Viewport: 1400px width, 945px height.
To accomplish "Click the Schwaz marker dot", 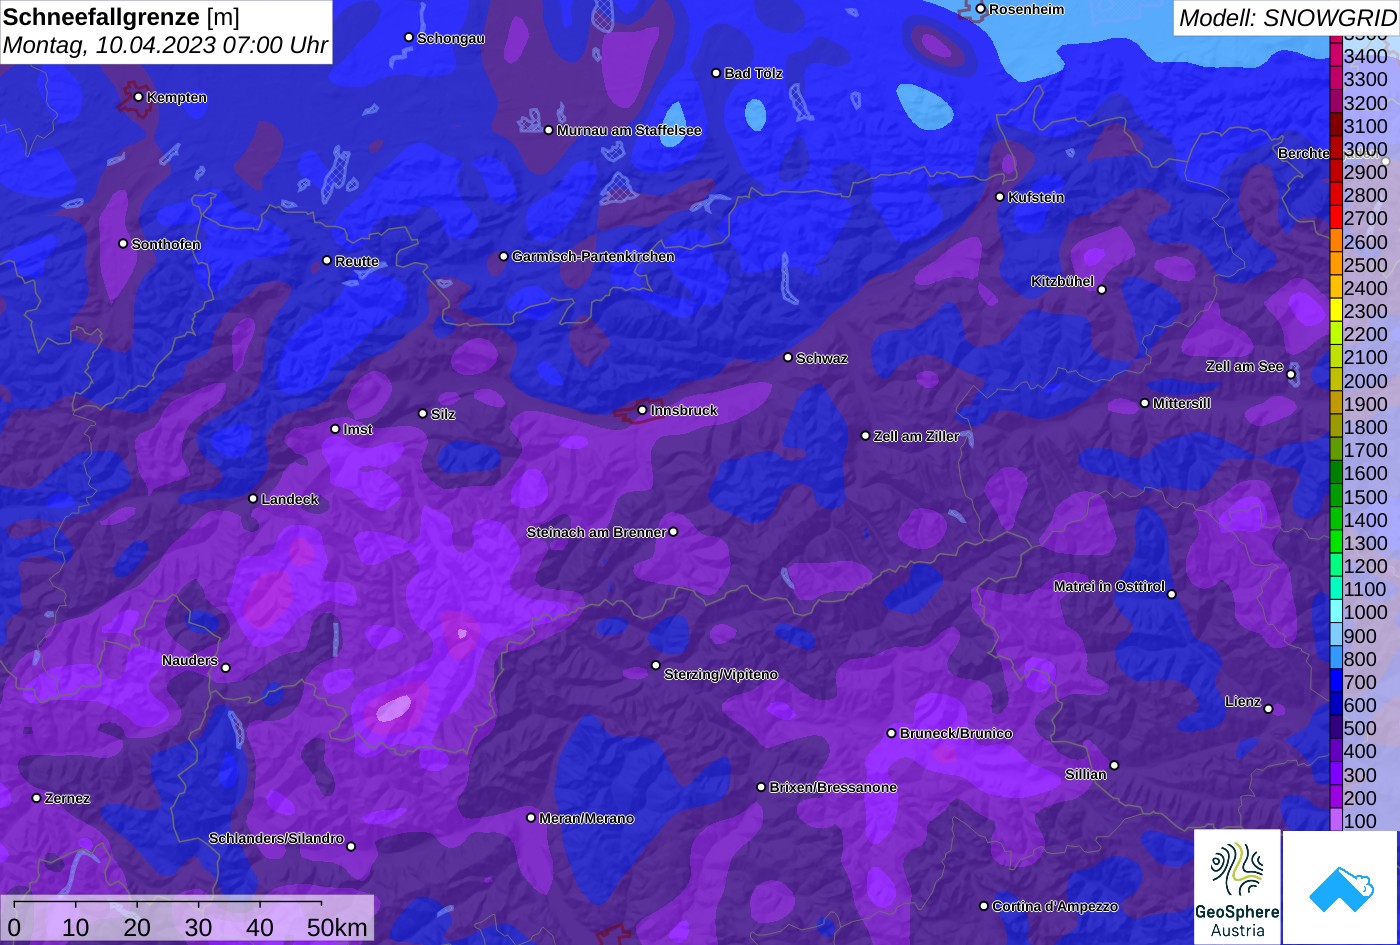I will pos(787,357).
